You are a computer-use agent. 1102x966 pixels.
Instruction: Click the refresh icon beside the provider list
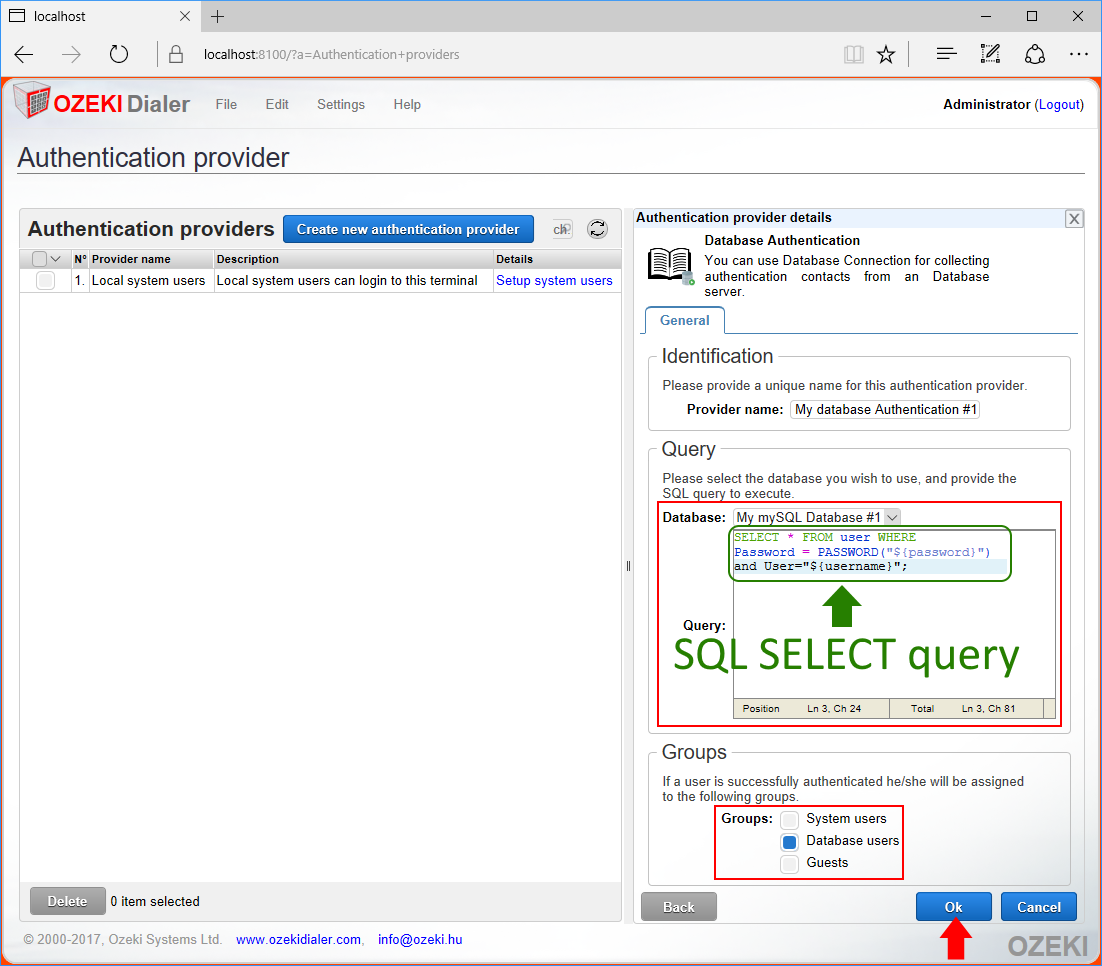tap(597, 229)
